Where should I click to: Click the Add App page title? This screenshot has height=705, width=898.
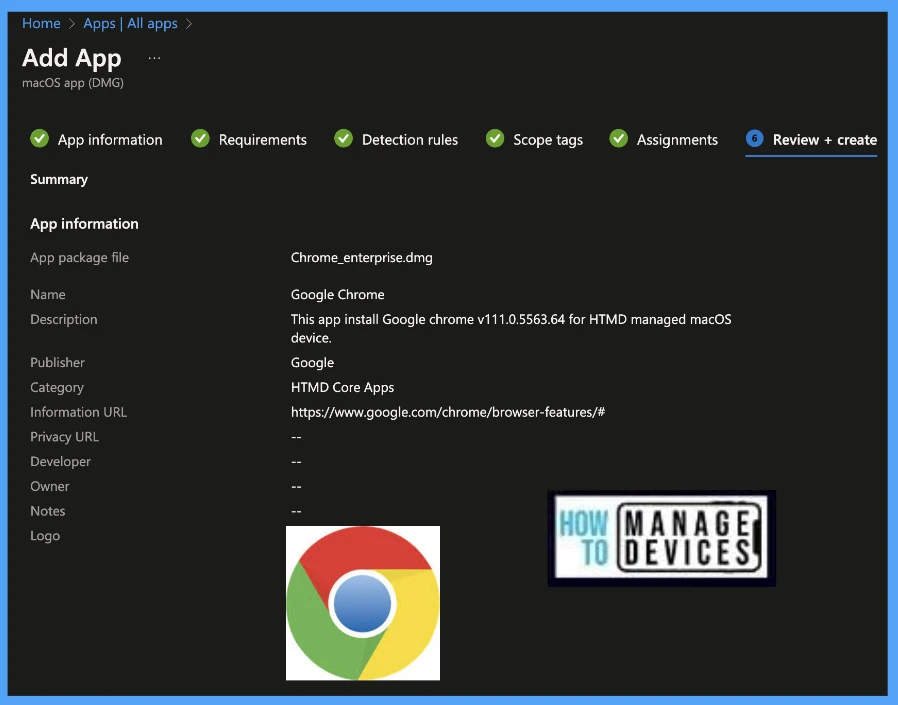pyautogui.click(x=72, y=58)
